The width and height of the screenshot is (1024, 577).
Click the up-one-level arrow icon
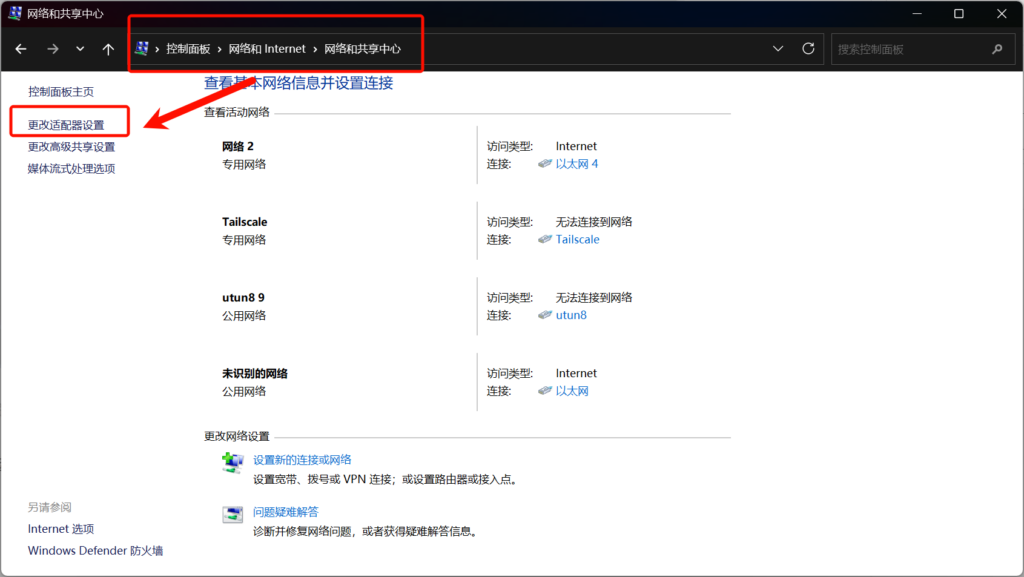click(x=108, y=49)
